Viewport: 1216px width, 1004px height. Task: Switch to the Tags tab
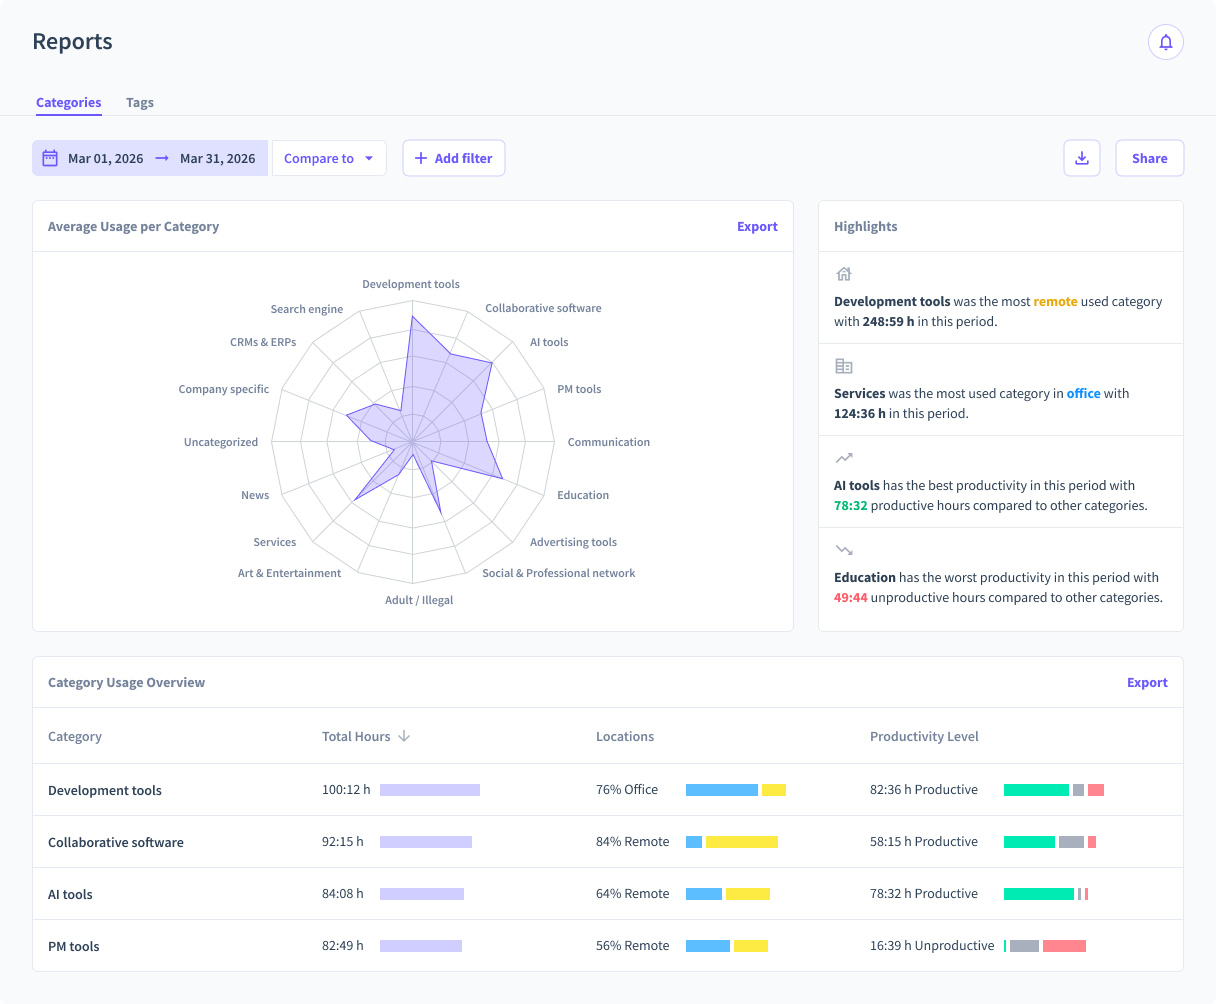click(x=140, y=102)
